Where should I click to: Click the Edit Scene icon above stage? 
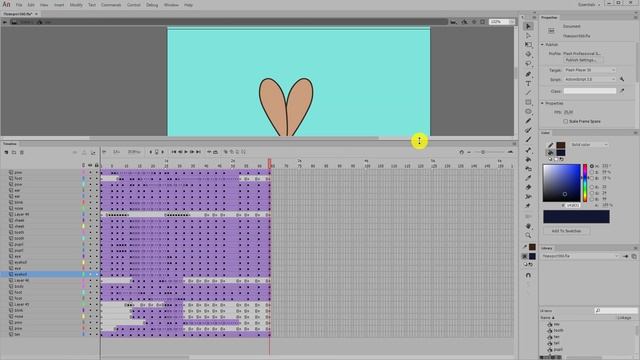(454, 22)
